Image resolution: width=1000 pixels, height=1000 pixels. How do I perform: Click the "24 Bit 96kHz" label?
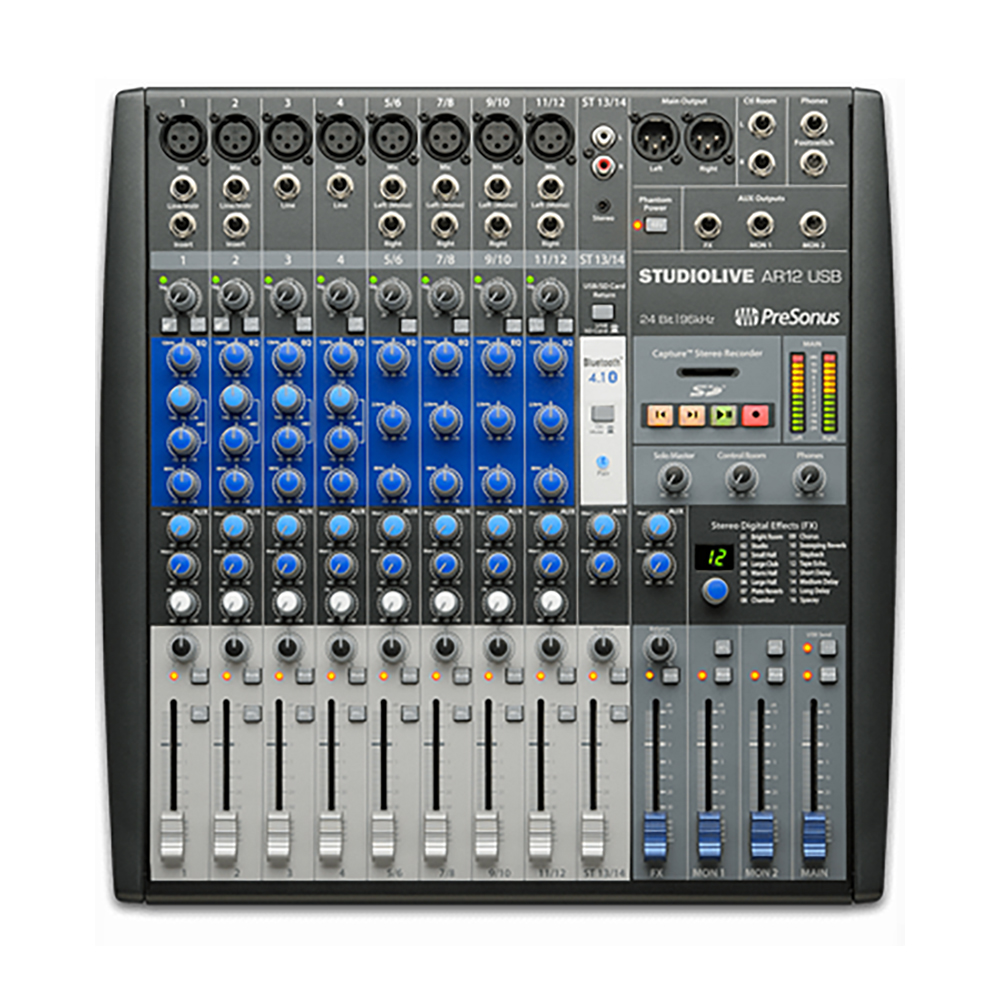pos(677,319)
